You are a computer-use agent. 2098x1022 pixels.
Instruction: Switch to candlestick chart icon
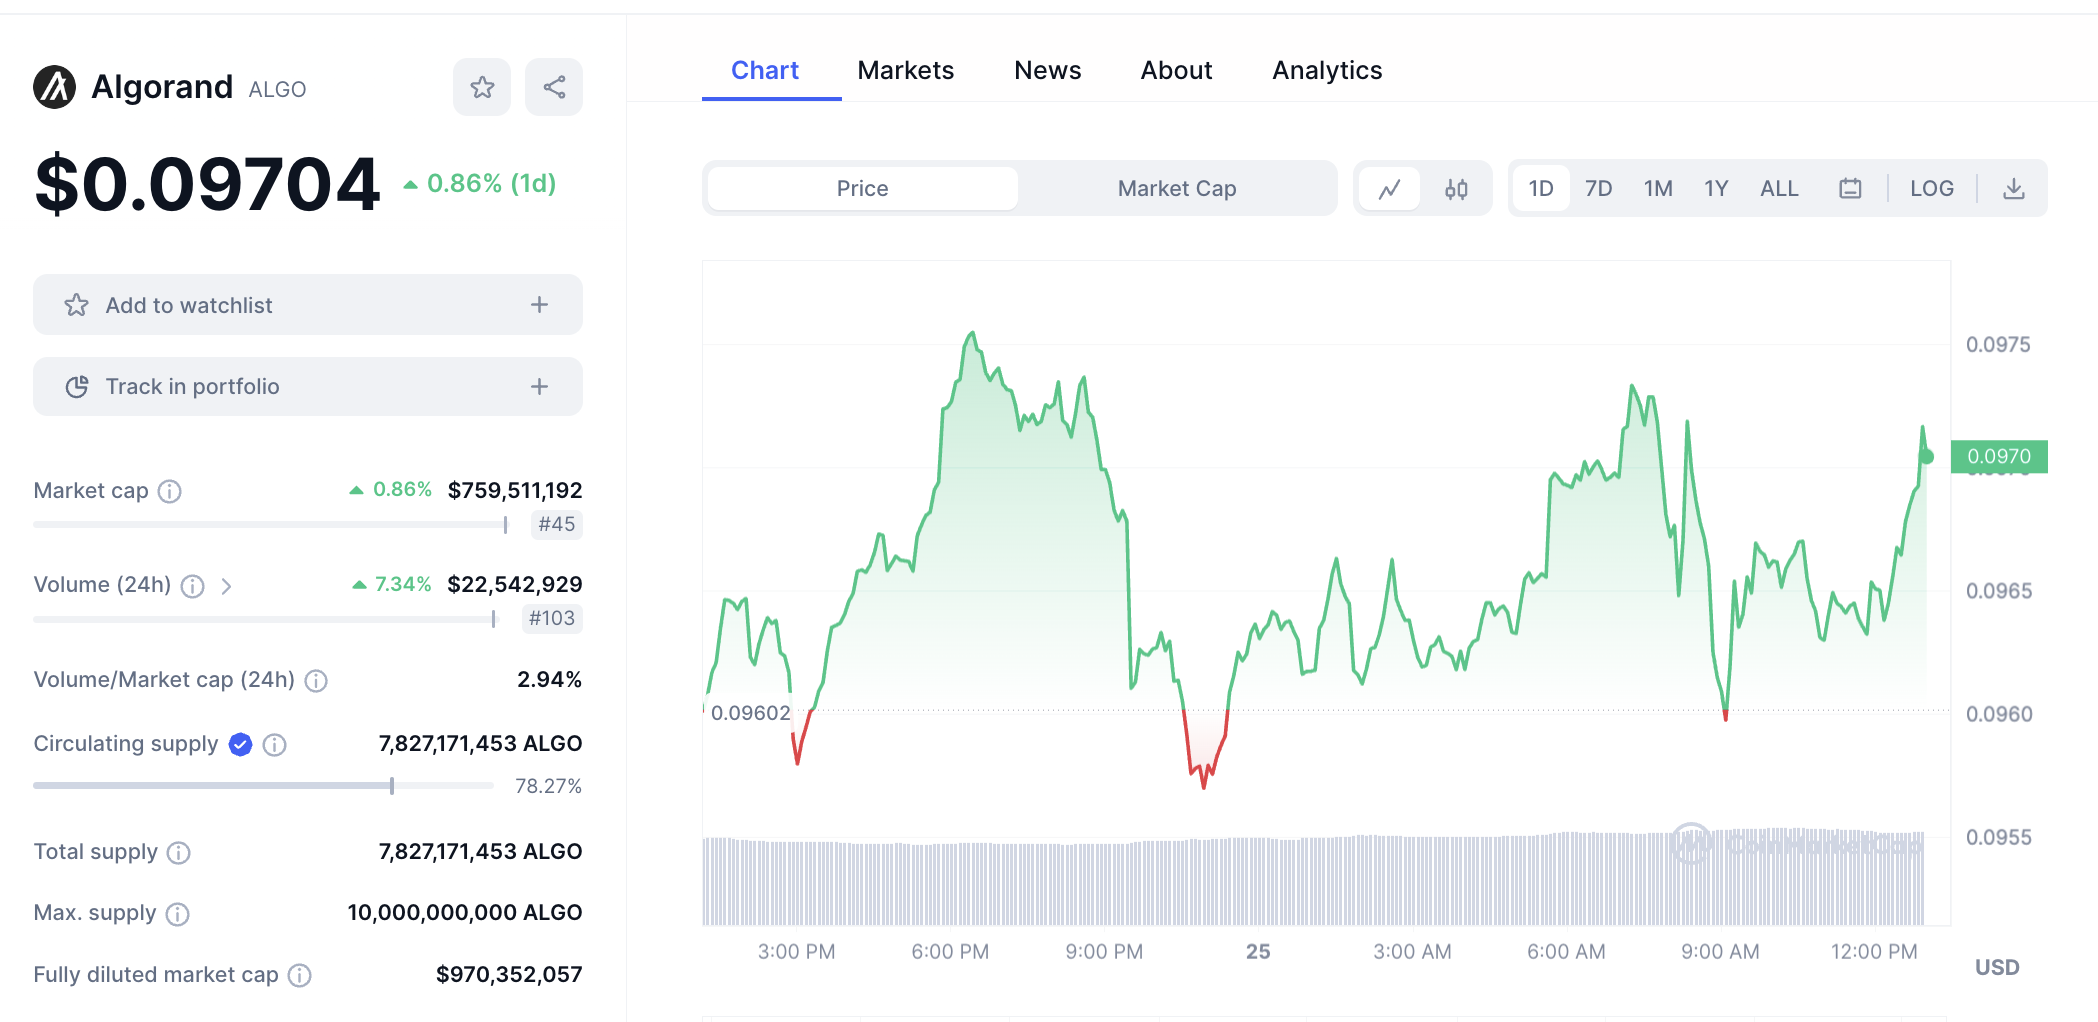[x=1456, y=189]
